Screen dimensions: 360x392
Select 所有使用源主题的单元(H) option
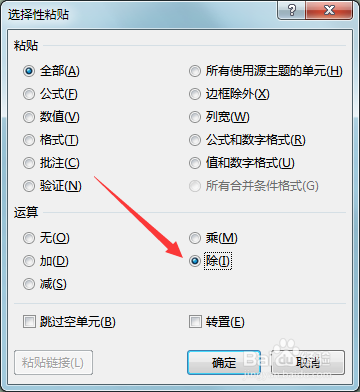[x=266, y=71]
